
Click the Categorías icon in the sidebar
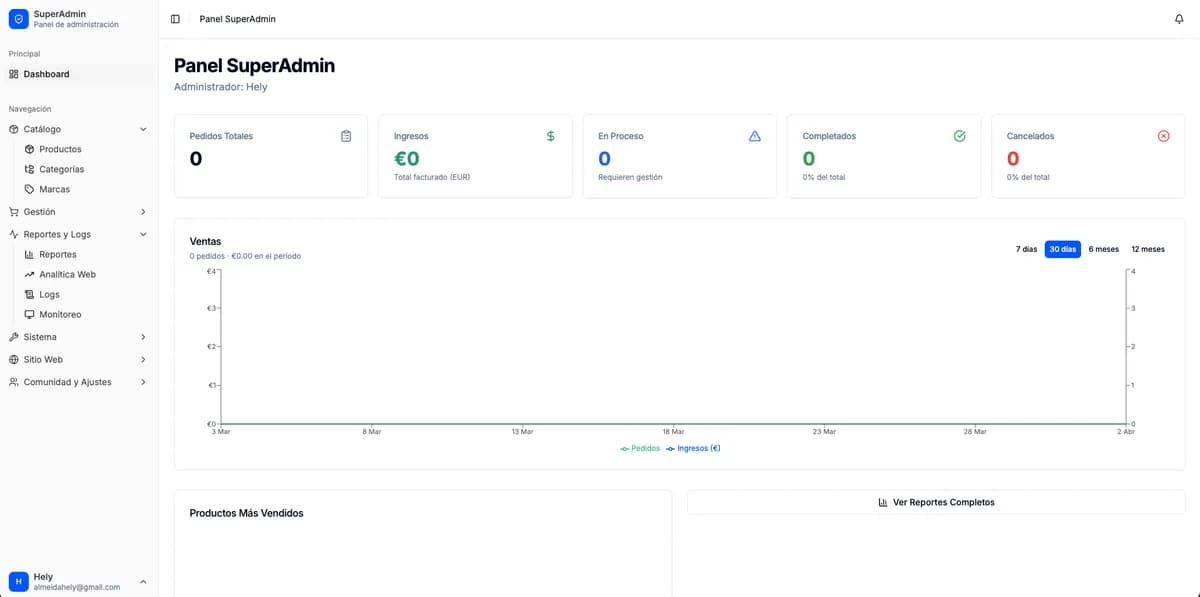coord(28,169)
